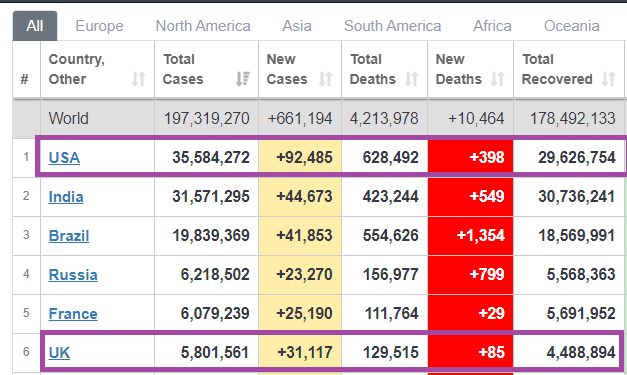
Task: Select Russia new deaths +799
Action: tap(487, 275)
